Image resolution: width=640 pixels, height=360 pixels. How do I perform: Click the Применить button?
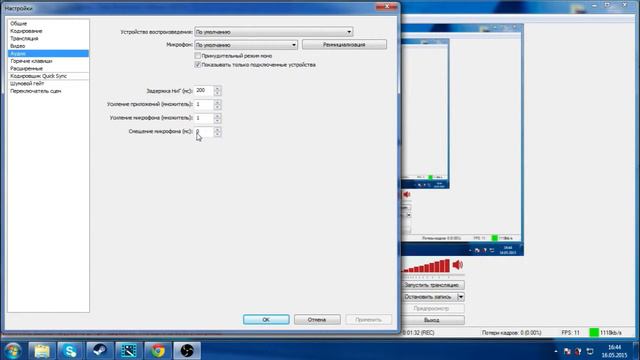(369, 320)
